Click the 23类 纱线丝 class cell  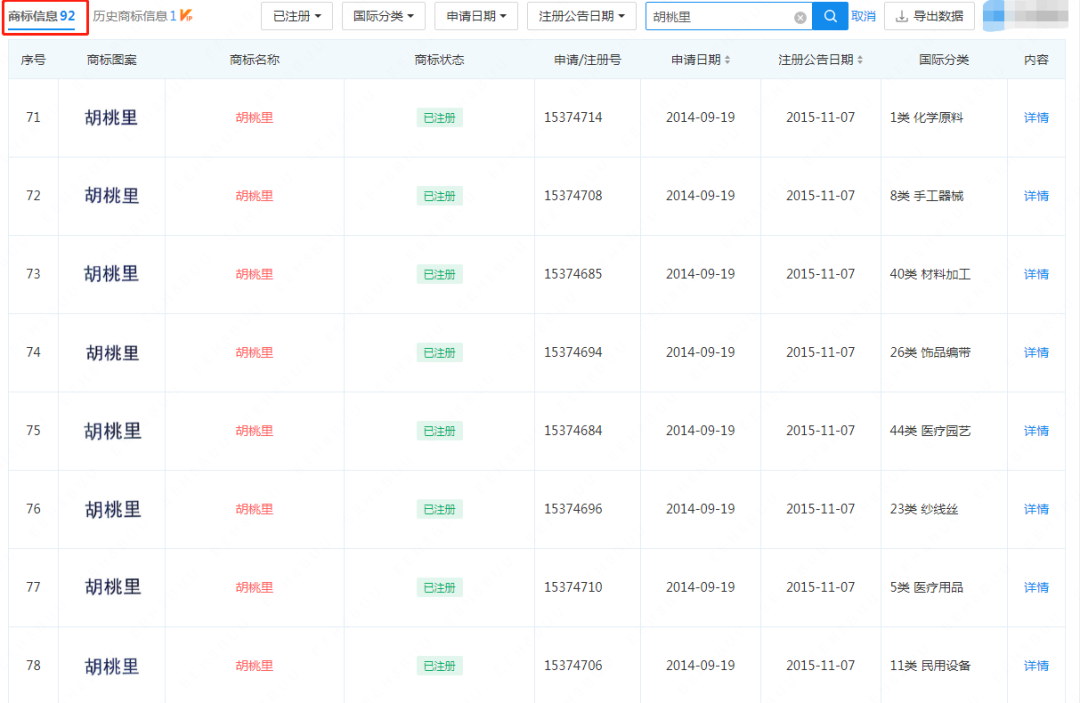point(924,510)
